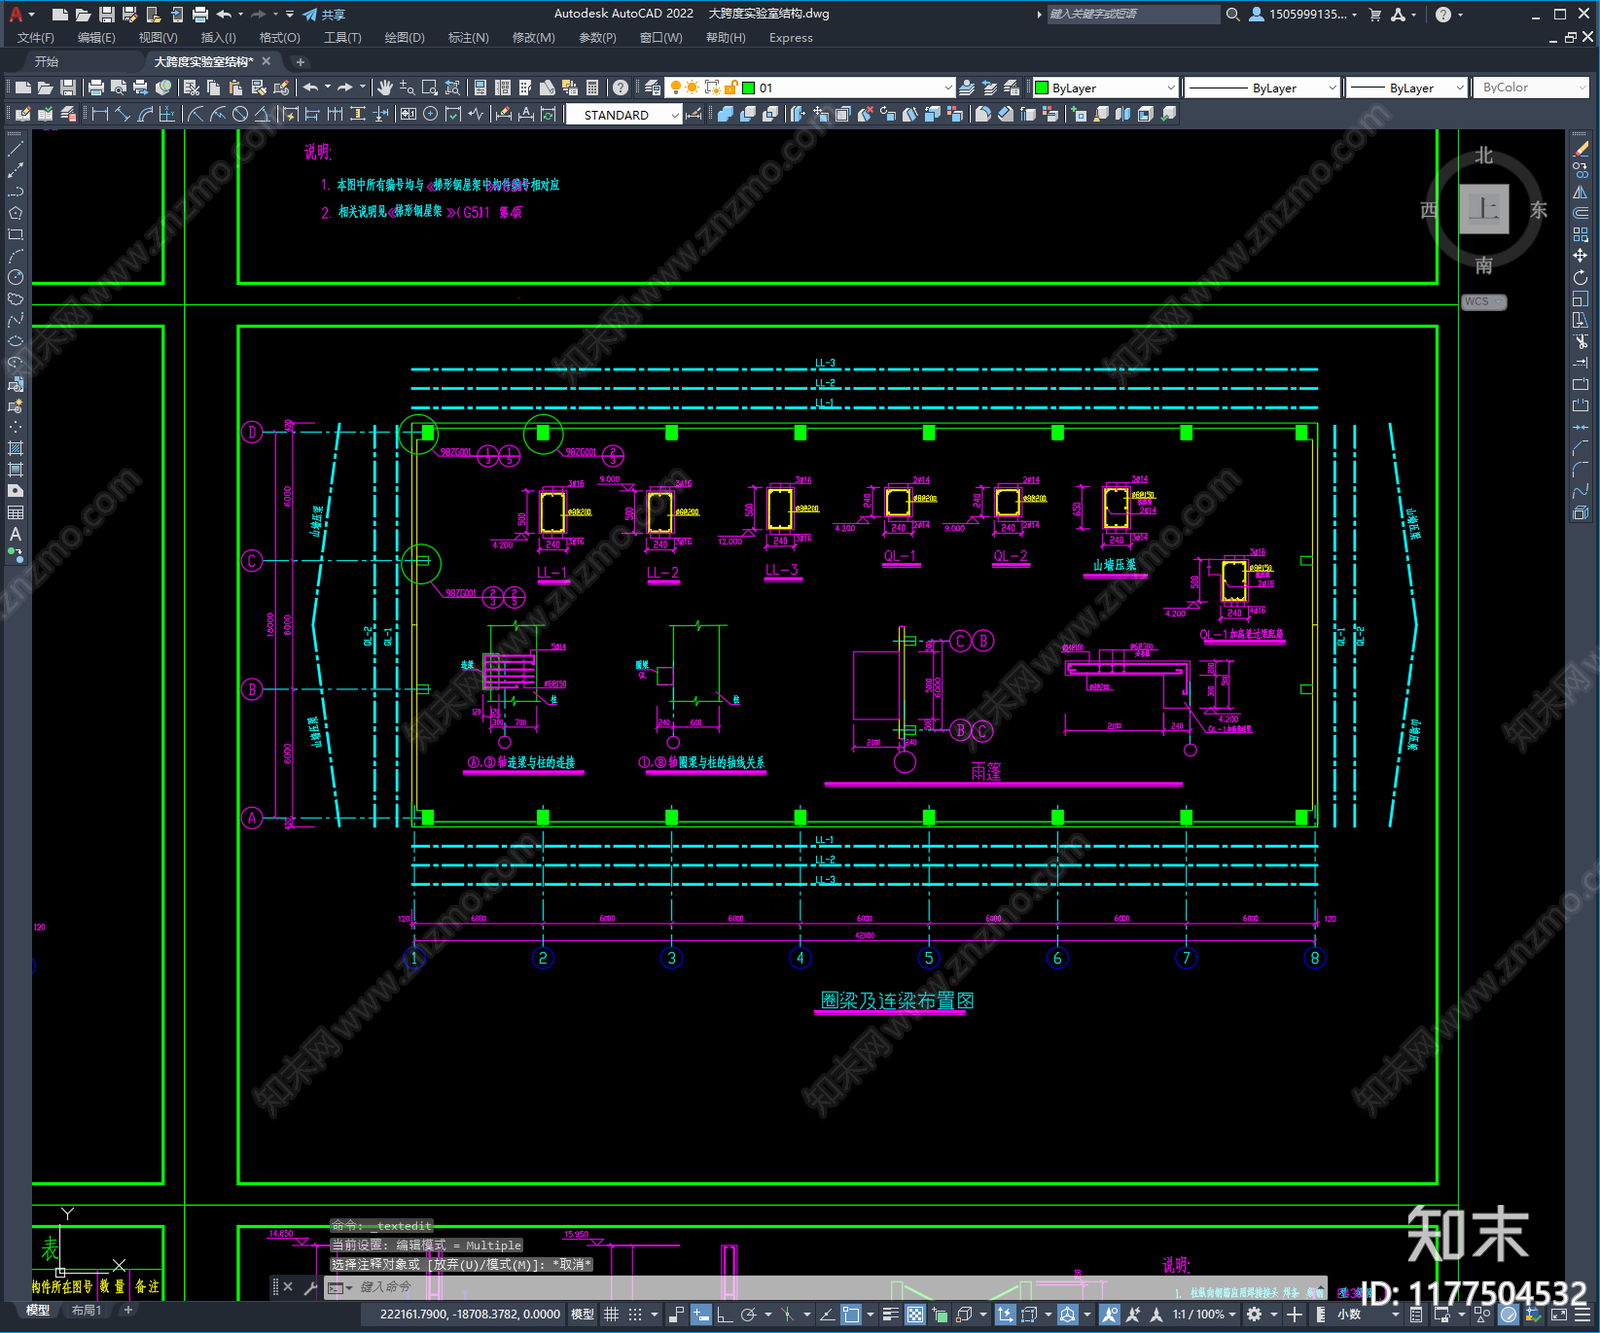Image resolution: width=1600 pixels, height=1333 pixels.
Task: Select the Move modify tool
Action: [1580, 256]
